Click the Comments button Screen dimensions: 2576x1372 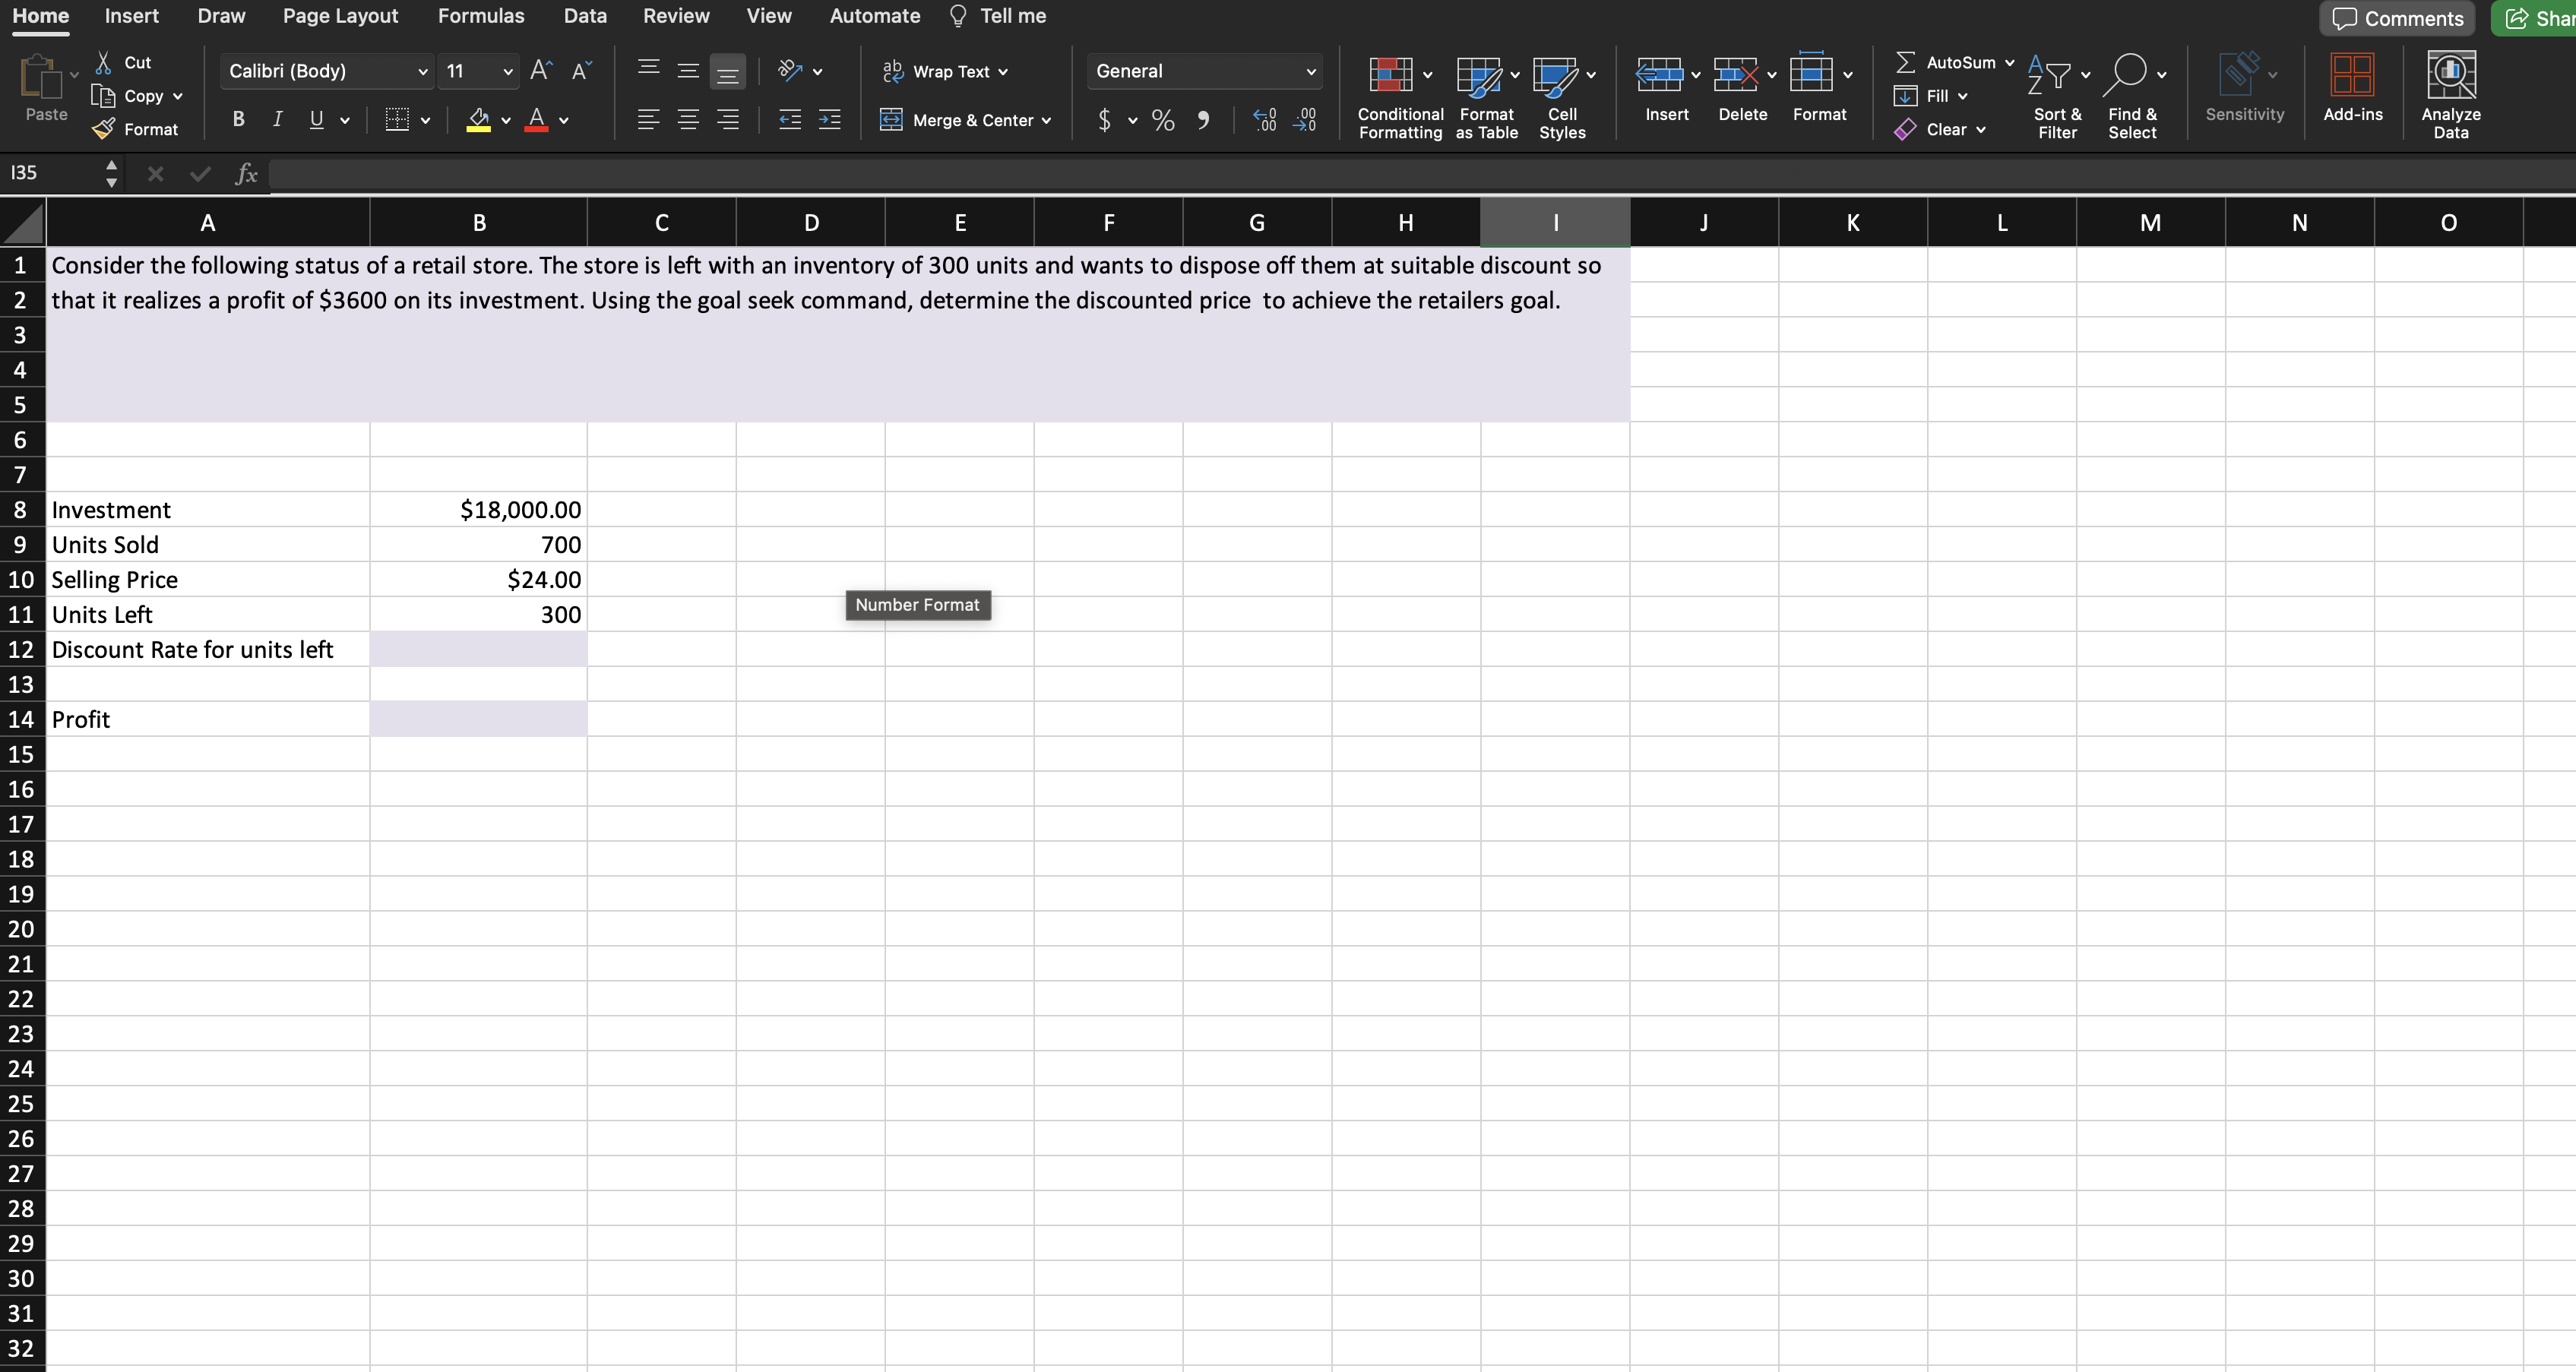2396,18
